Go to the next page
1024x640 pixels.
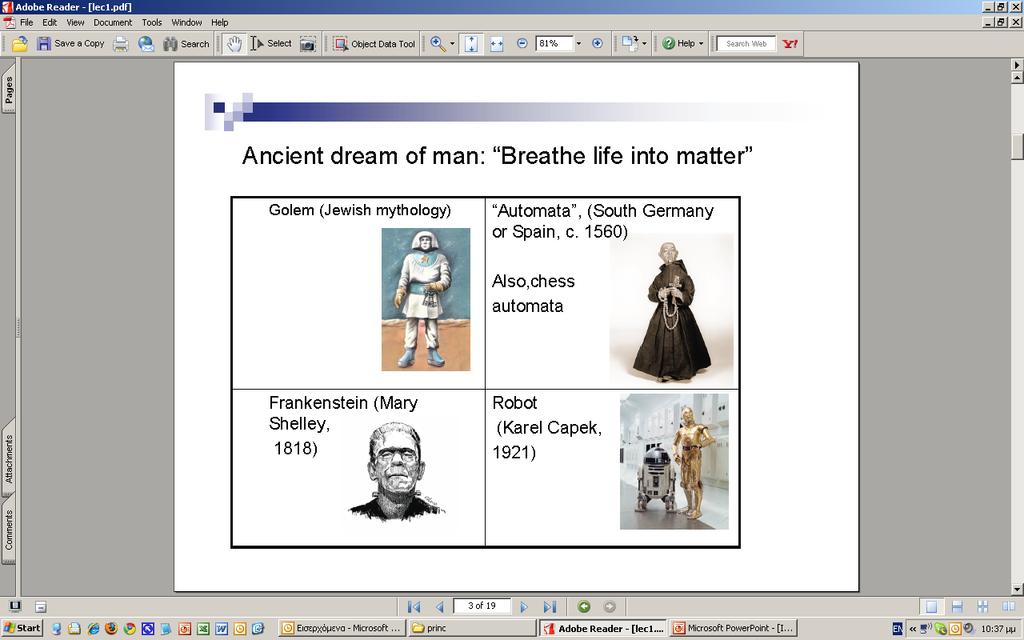point(524,607)
